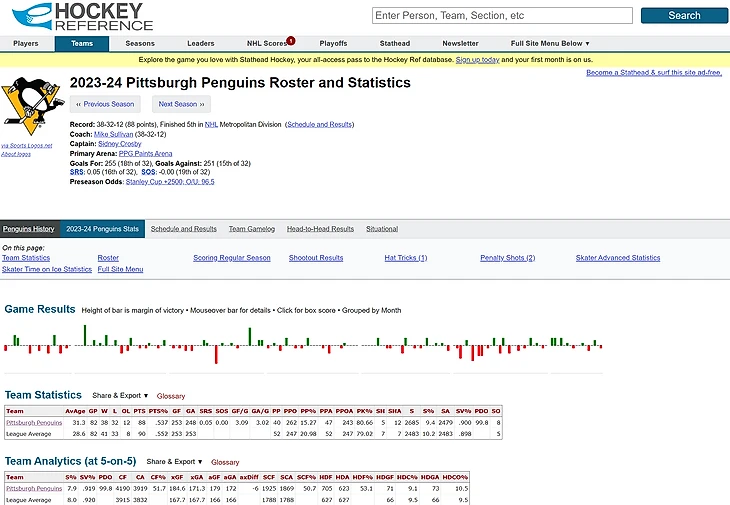The width and height of the screenshot is (730, 505).
Task: Click PTS% column header in Team Statistics
Action: click(158, 411)
